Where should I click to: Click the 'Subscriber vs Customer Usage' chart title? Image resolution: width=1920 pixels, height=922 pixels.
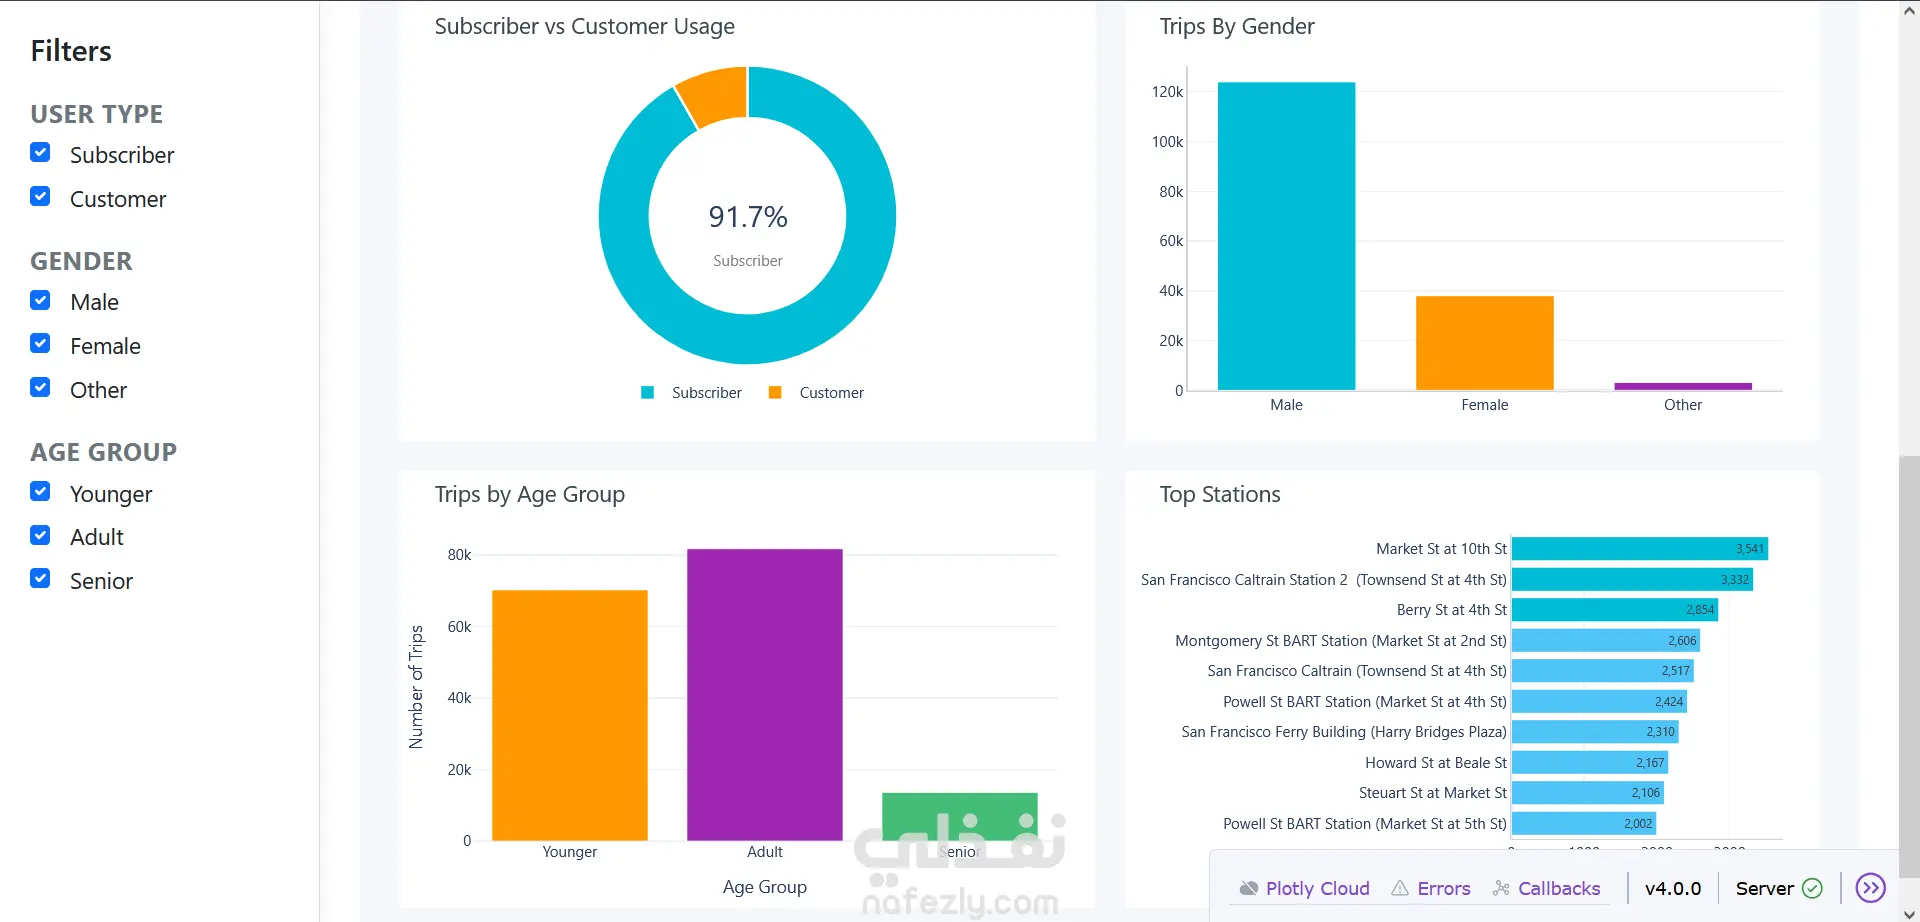[585, 27]
